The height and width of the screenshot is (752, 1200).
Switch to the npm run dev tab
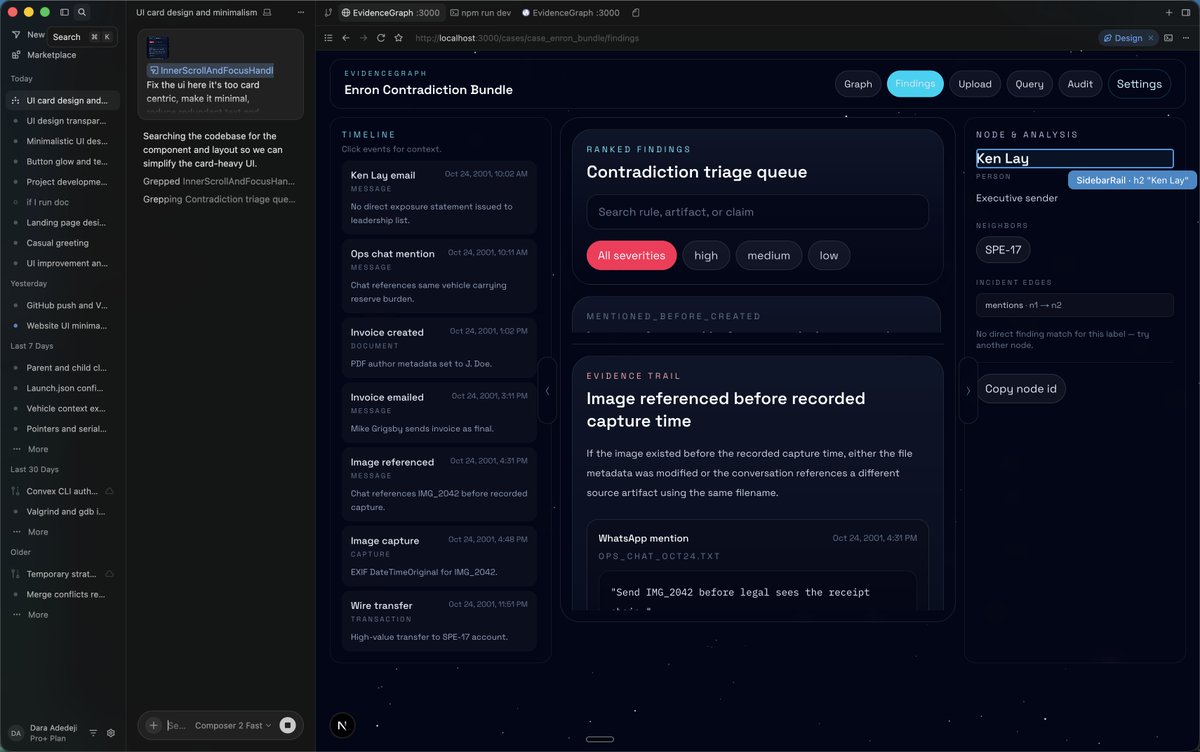point(481,12)
